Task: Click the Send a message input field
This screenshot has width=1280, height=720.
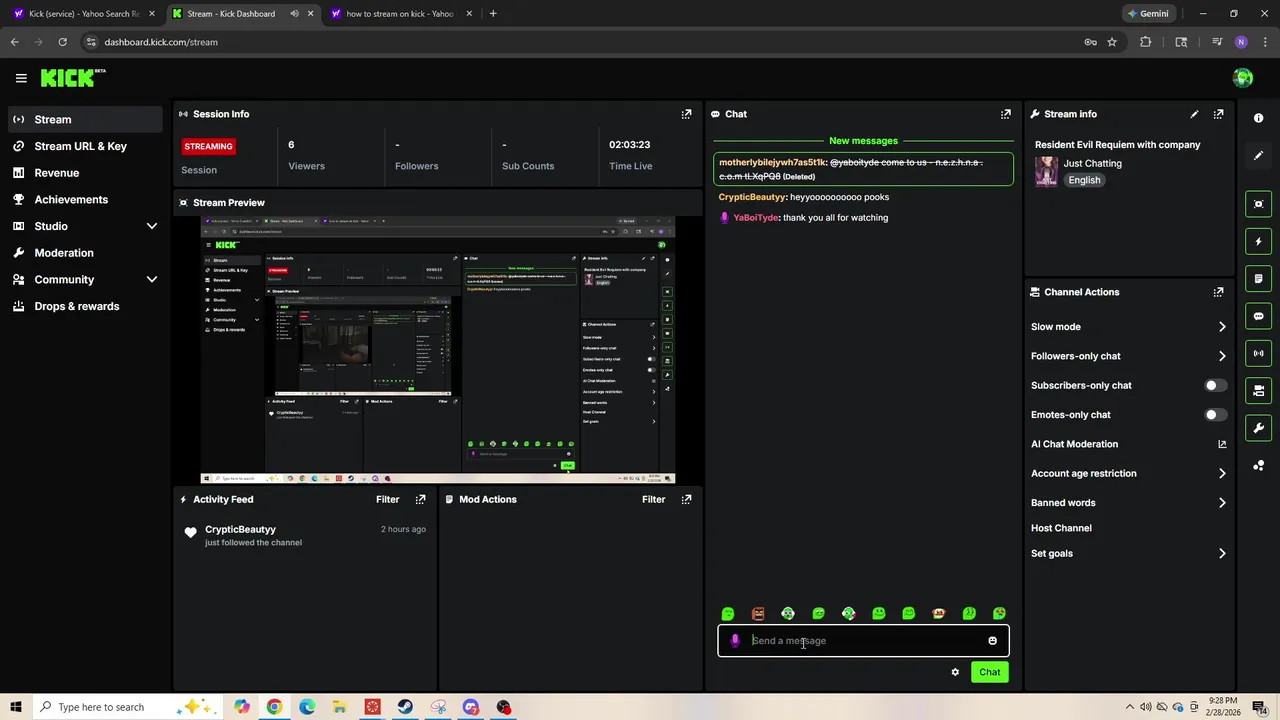Action: click(863, 641)
